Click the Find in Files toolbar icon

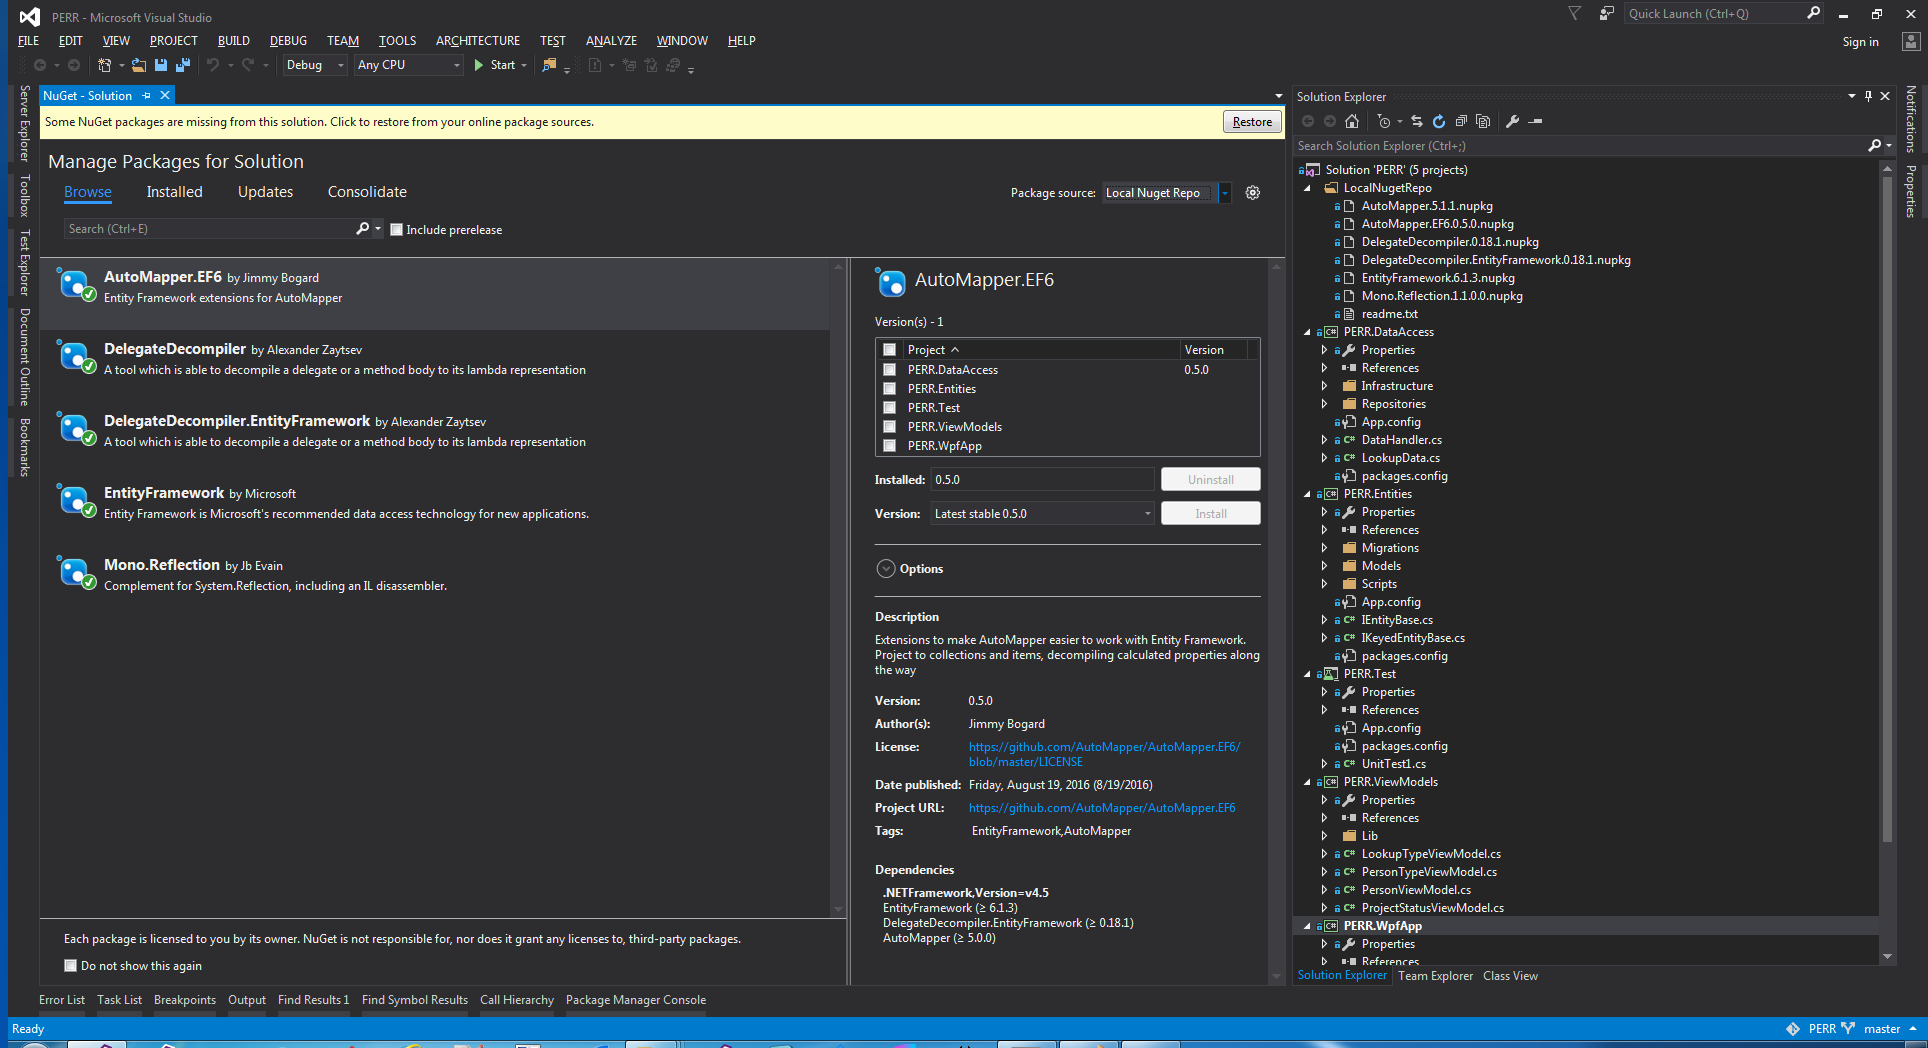coord(549,65)
